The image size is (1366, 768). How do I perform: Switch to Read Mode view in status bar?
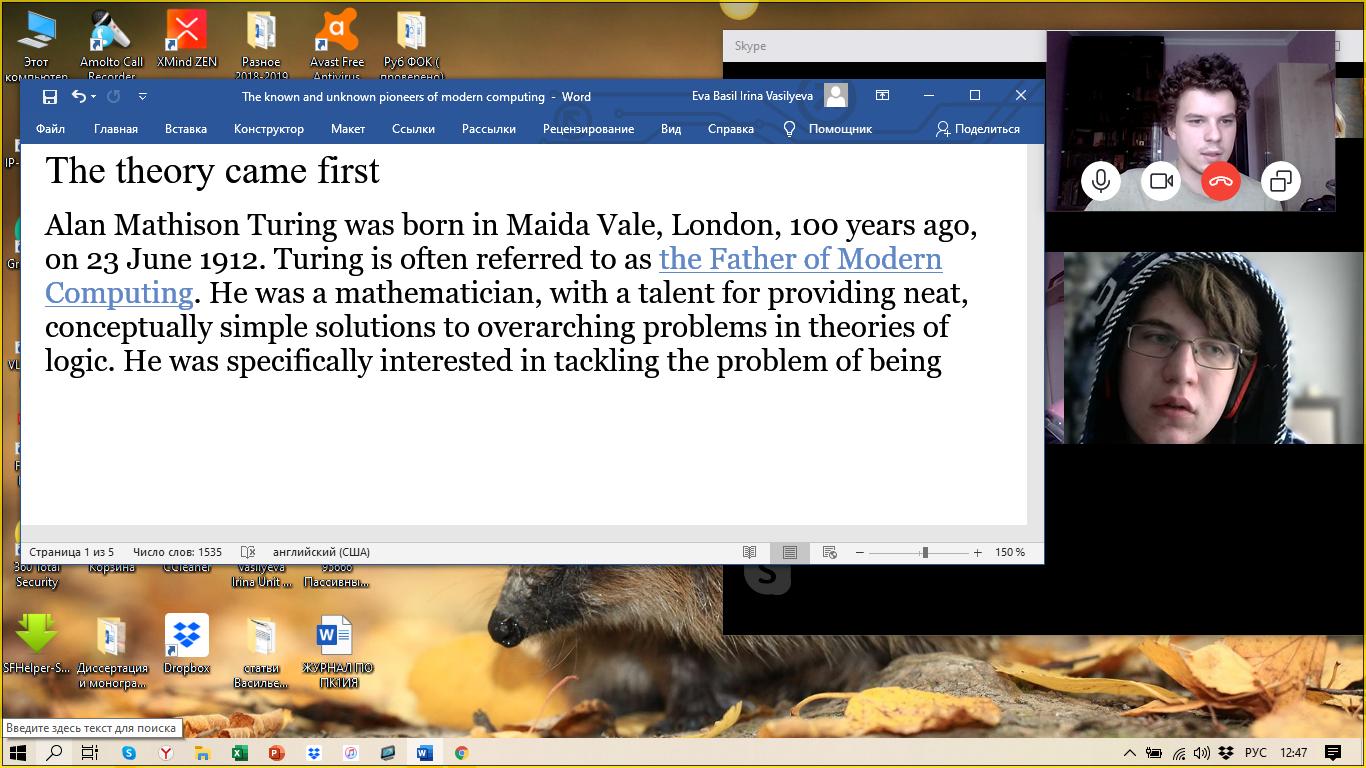click(x=750, y=552)
